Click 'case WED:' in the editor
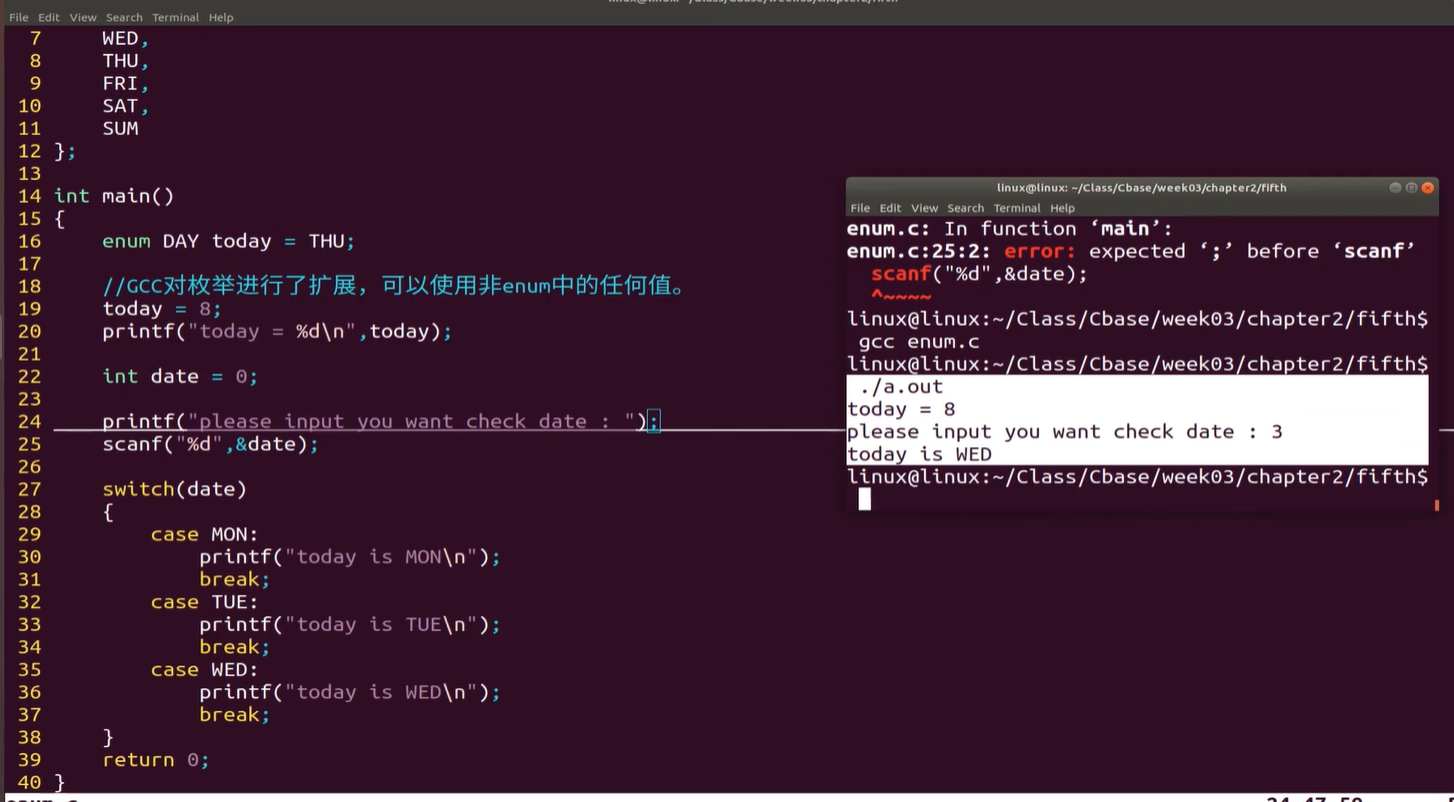The width and height of the screenshot is (1454, 802). [x=204, y=669]
